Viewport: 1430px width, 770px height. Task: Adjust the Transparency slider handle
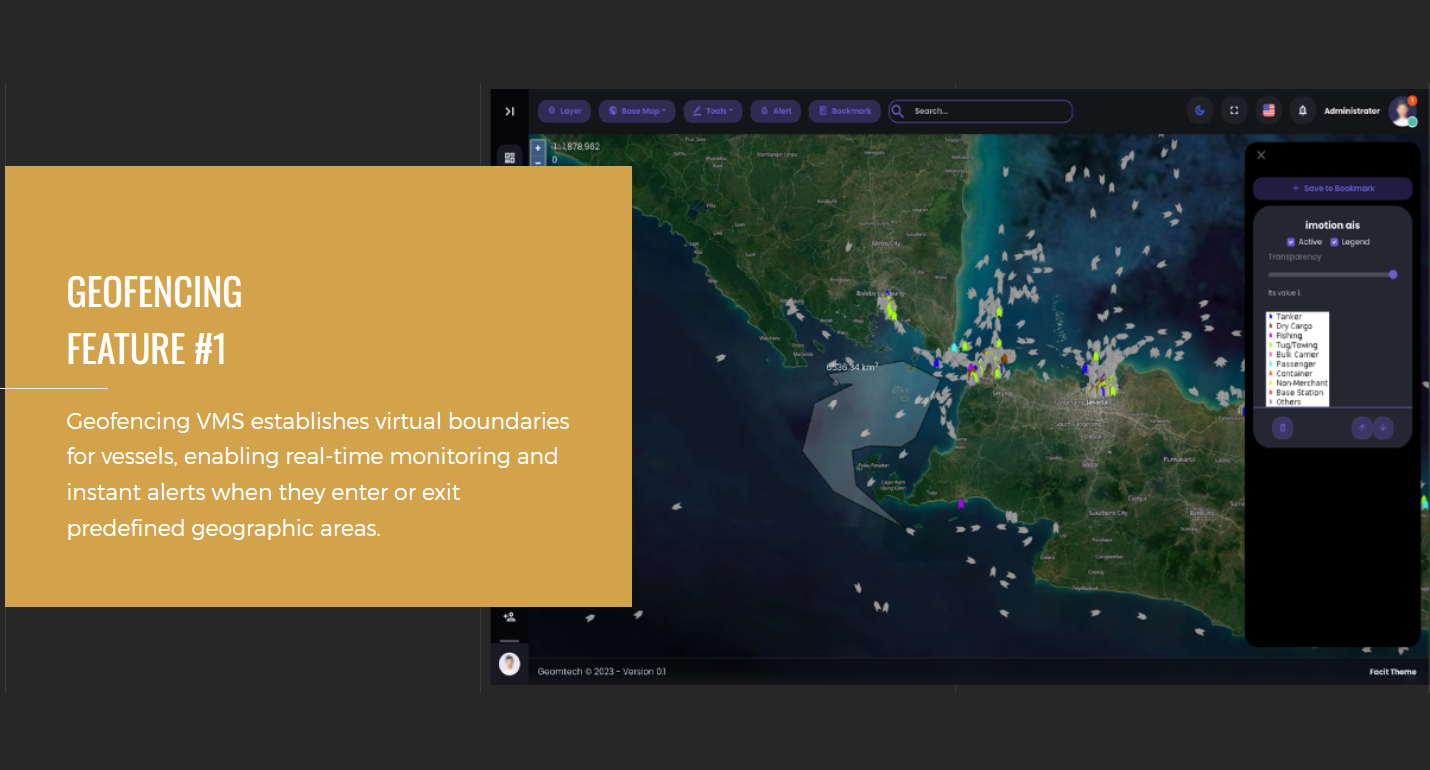pos(1393,274)
